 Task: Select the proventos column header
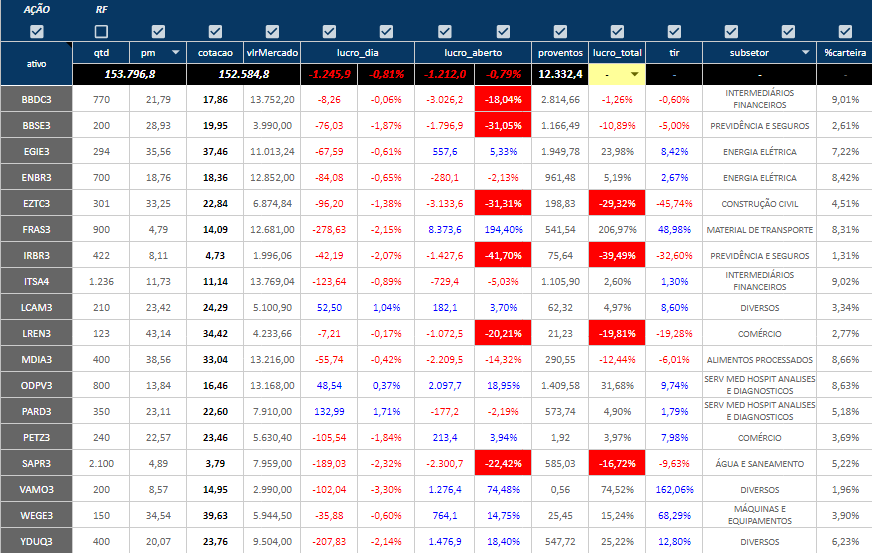560,53
